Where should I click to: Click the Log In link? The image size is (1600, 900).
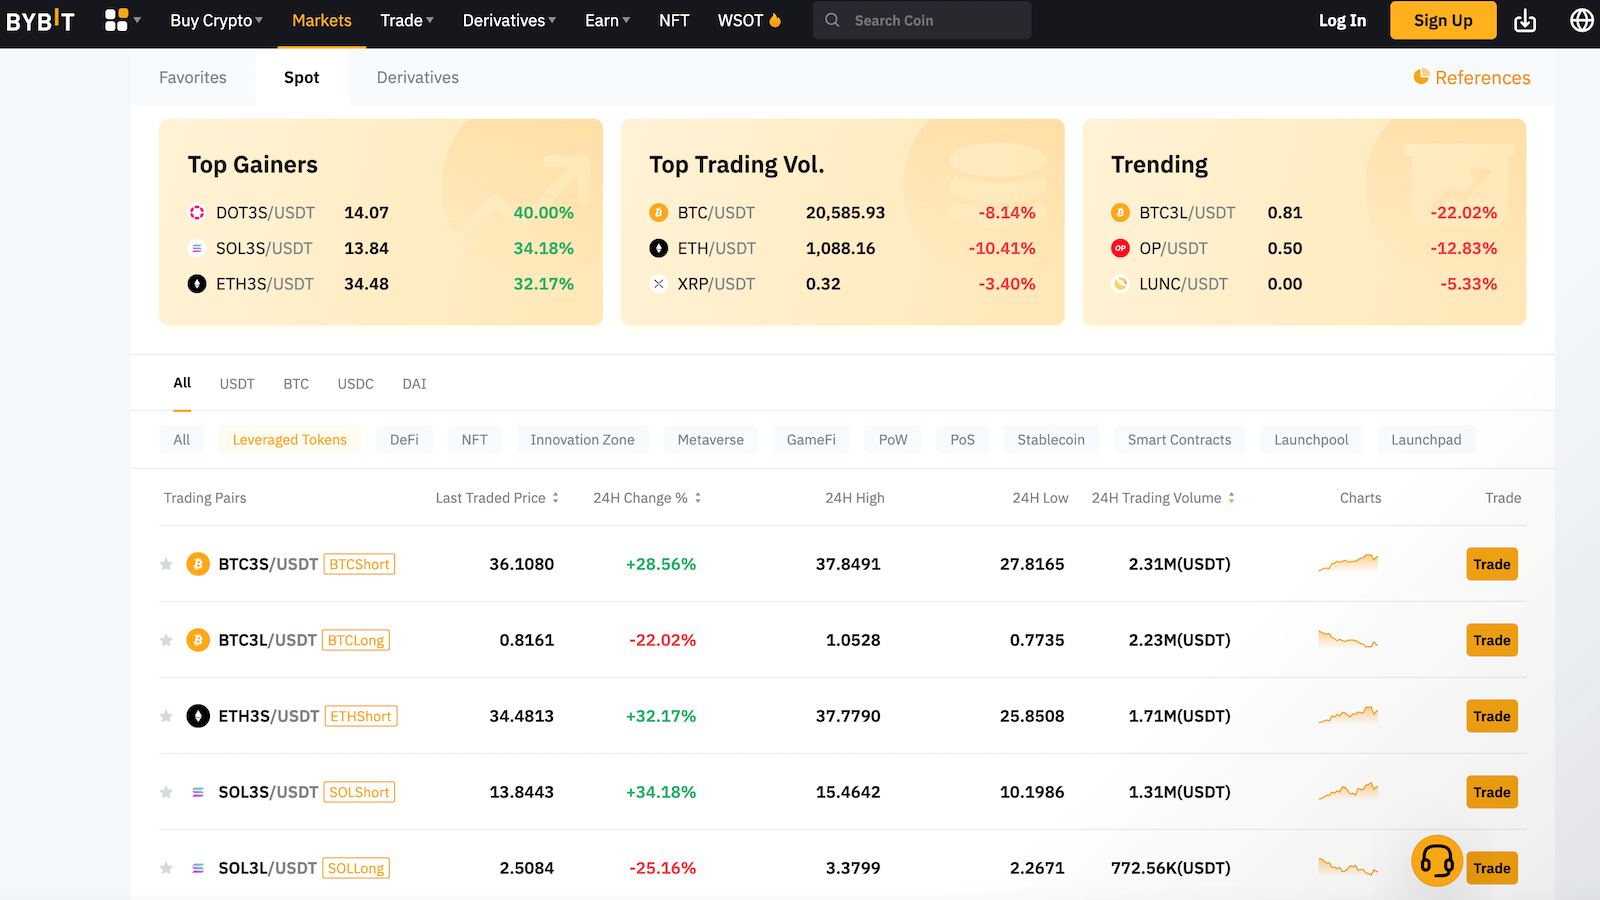pyautogui.click(x=1342, y=20)
